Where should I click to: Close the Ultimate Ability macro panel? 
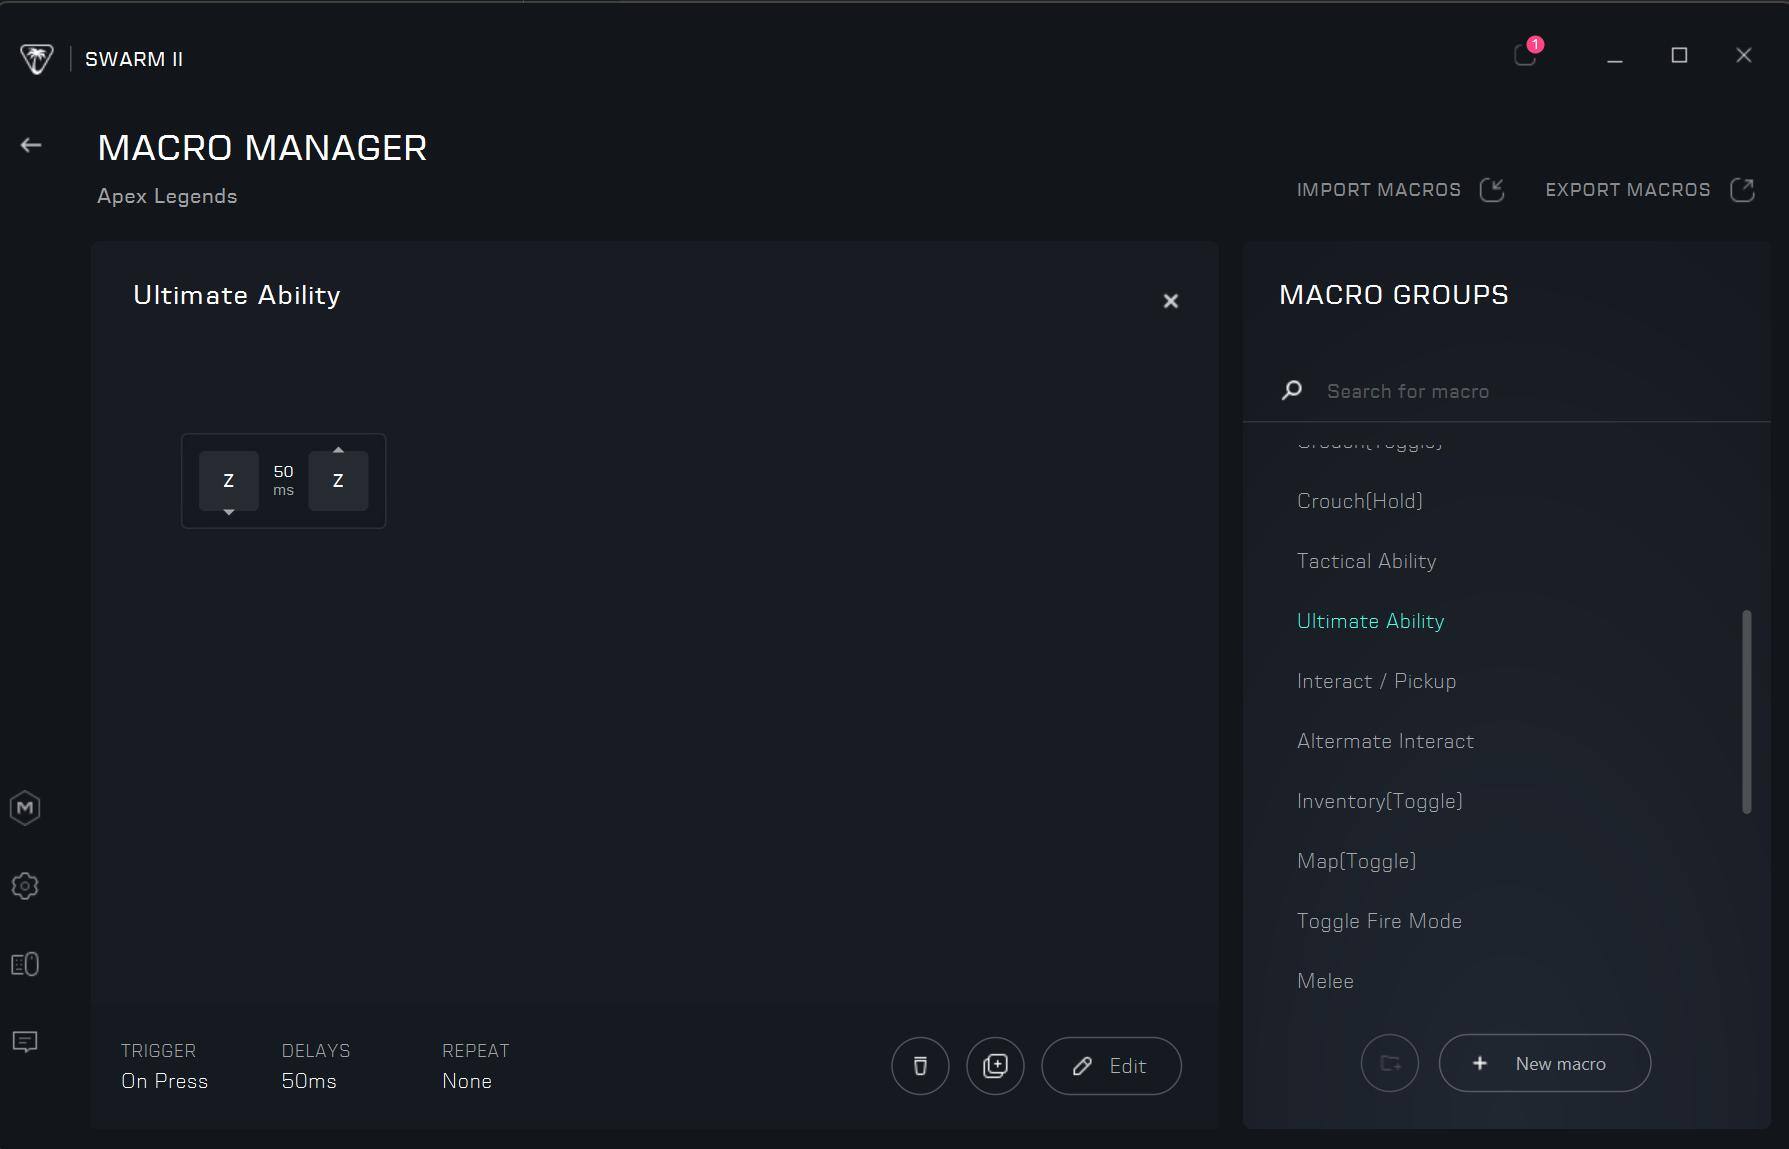pyautogui.click(x=1171, y=301)
